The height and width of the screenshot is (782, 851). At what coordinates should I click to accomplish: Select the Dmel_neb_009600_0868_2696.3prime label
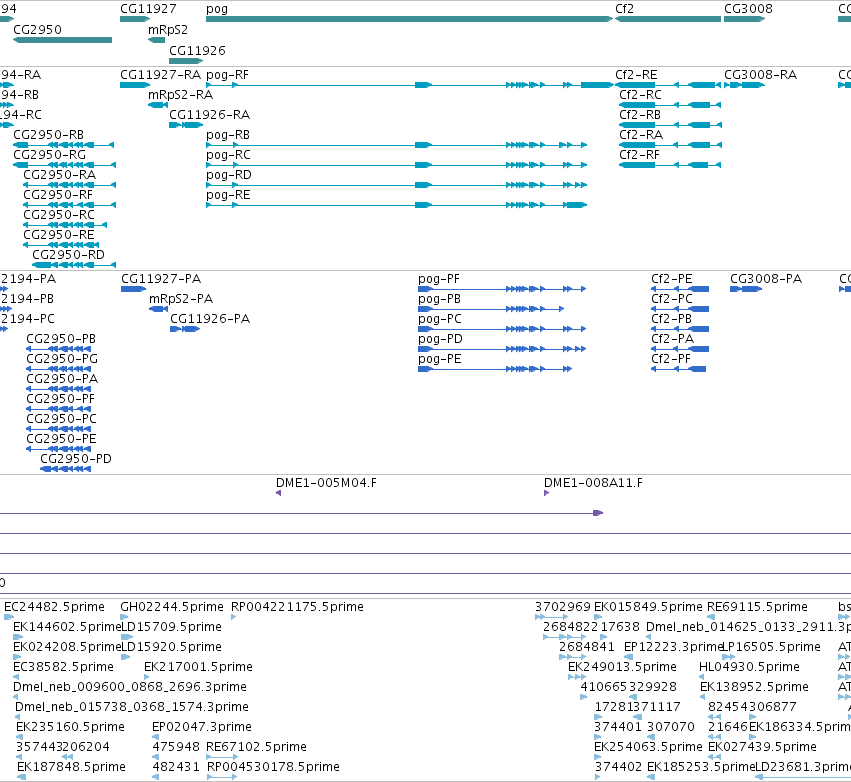130,687
